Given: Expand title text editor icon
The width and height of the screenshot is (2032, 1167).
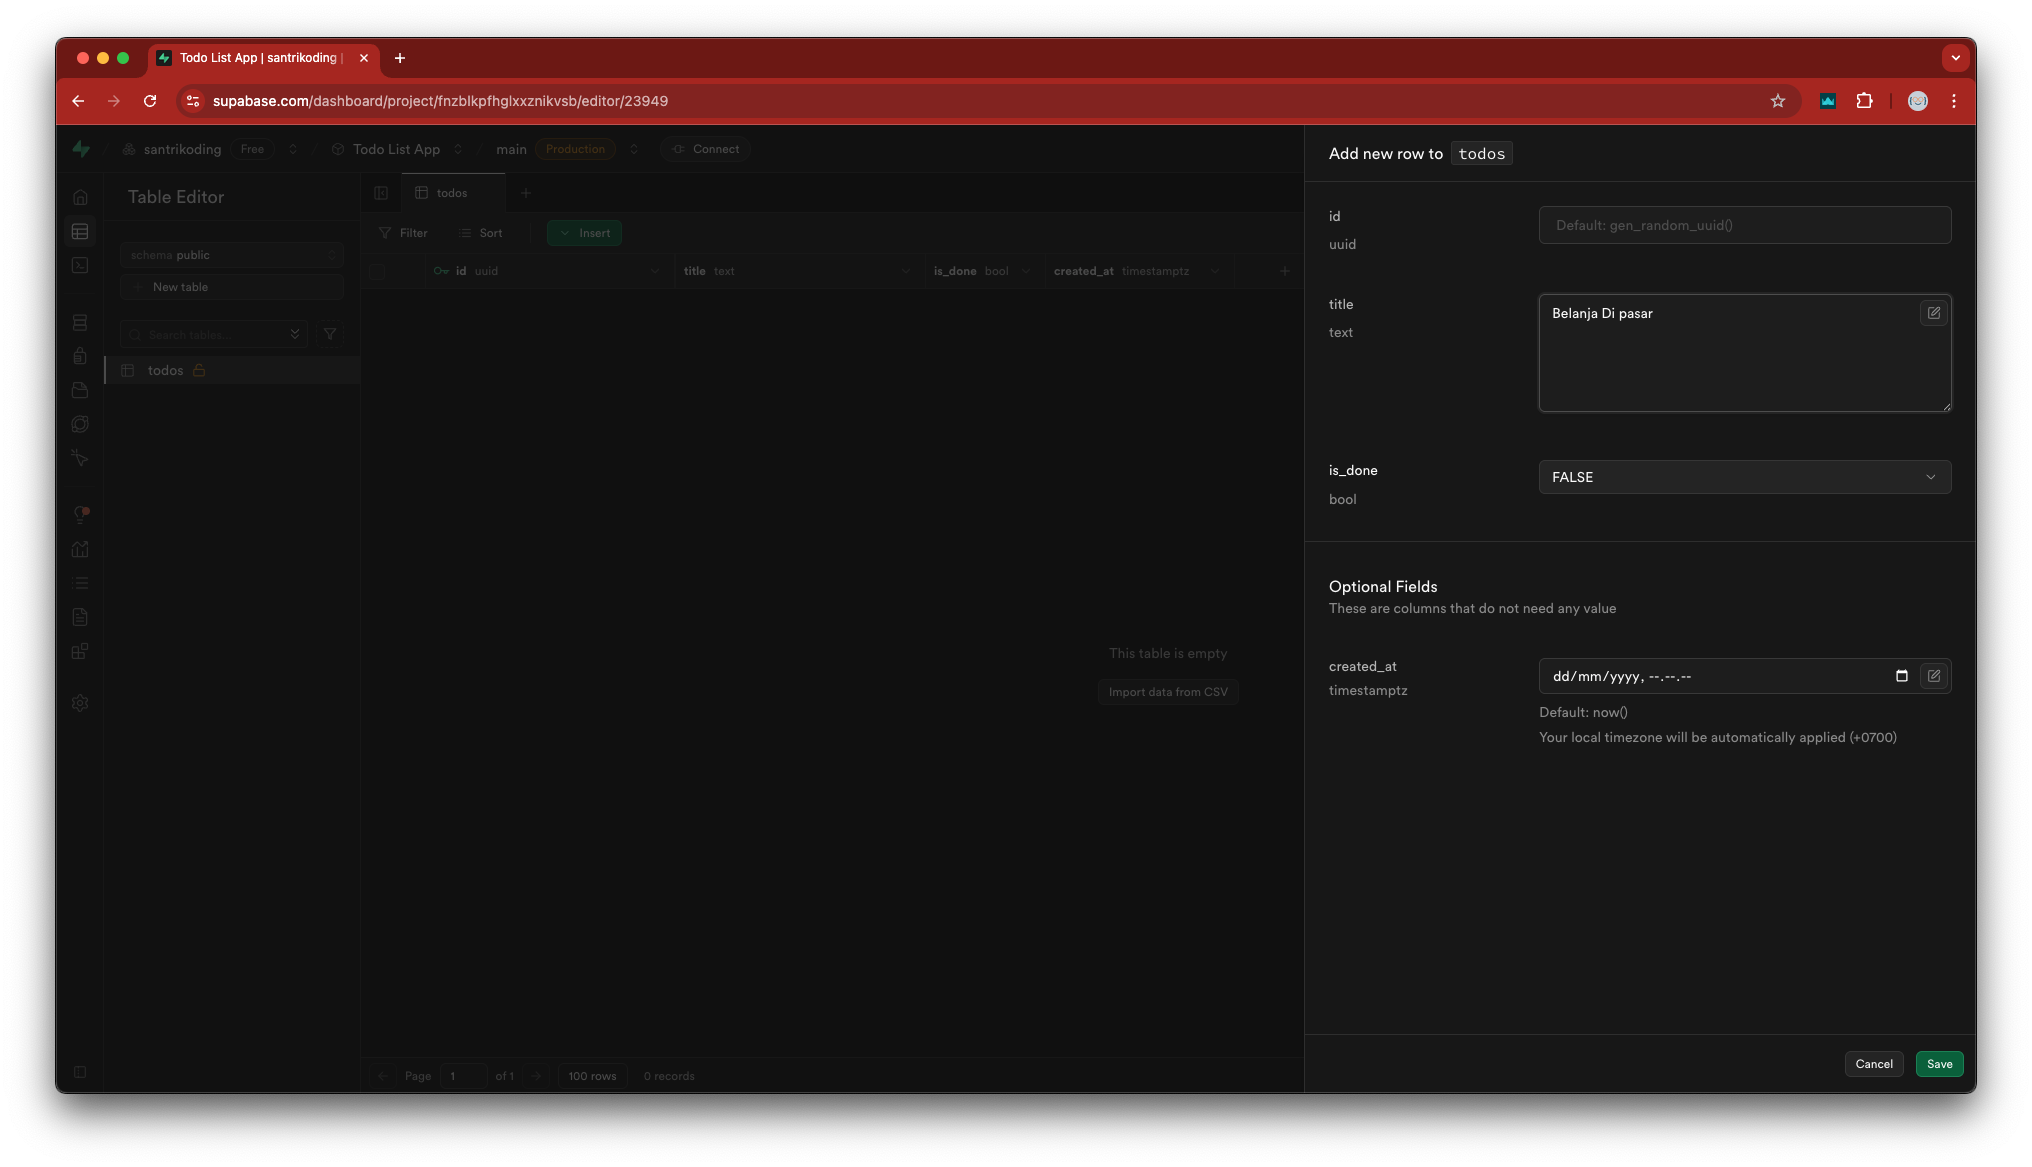Looking at the screenshot, I should tap(1933, 313).
